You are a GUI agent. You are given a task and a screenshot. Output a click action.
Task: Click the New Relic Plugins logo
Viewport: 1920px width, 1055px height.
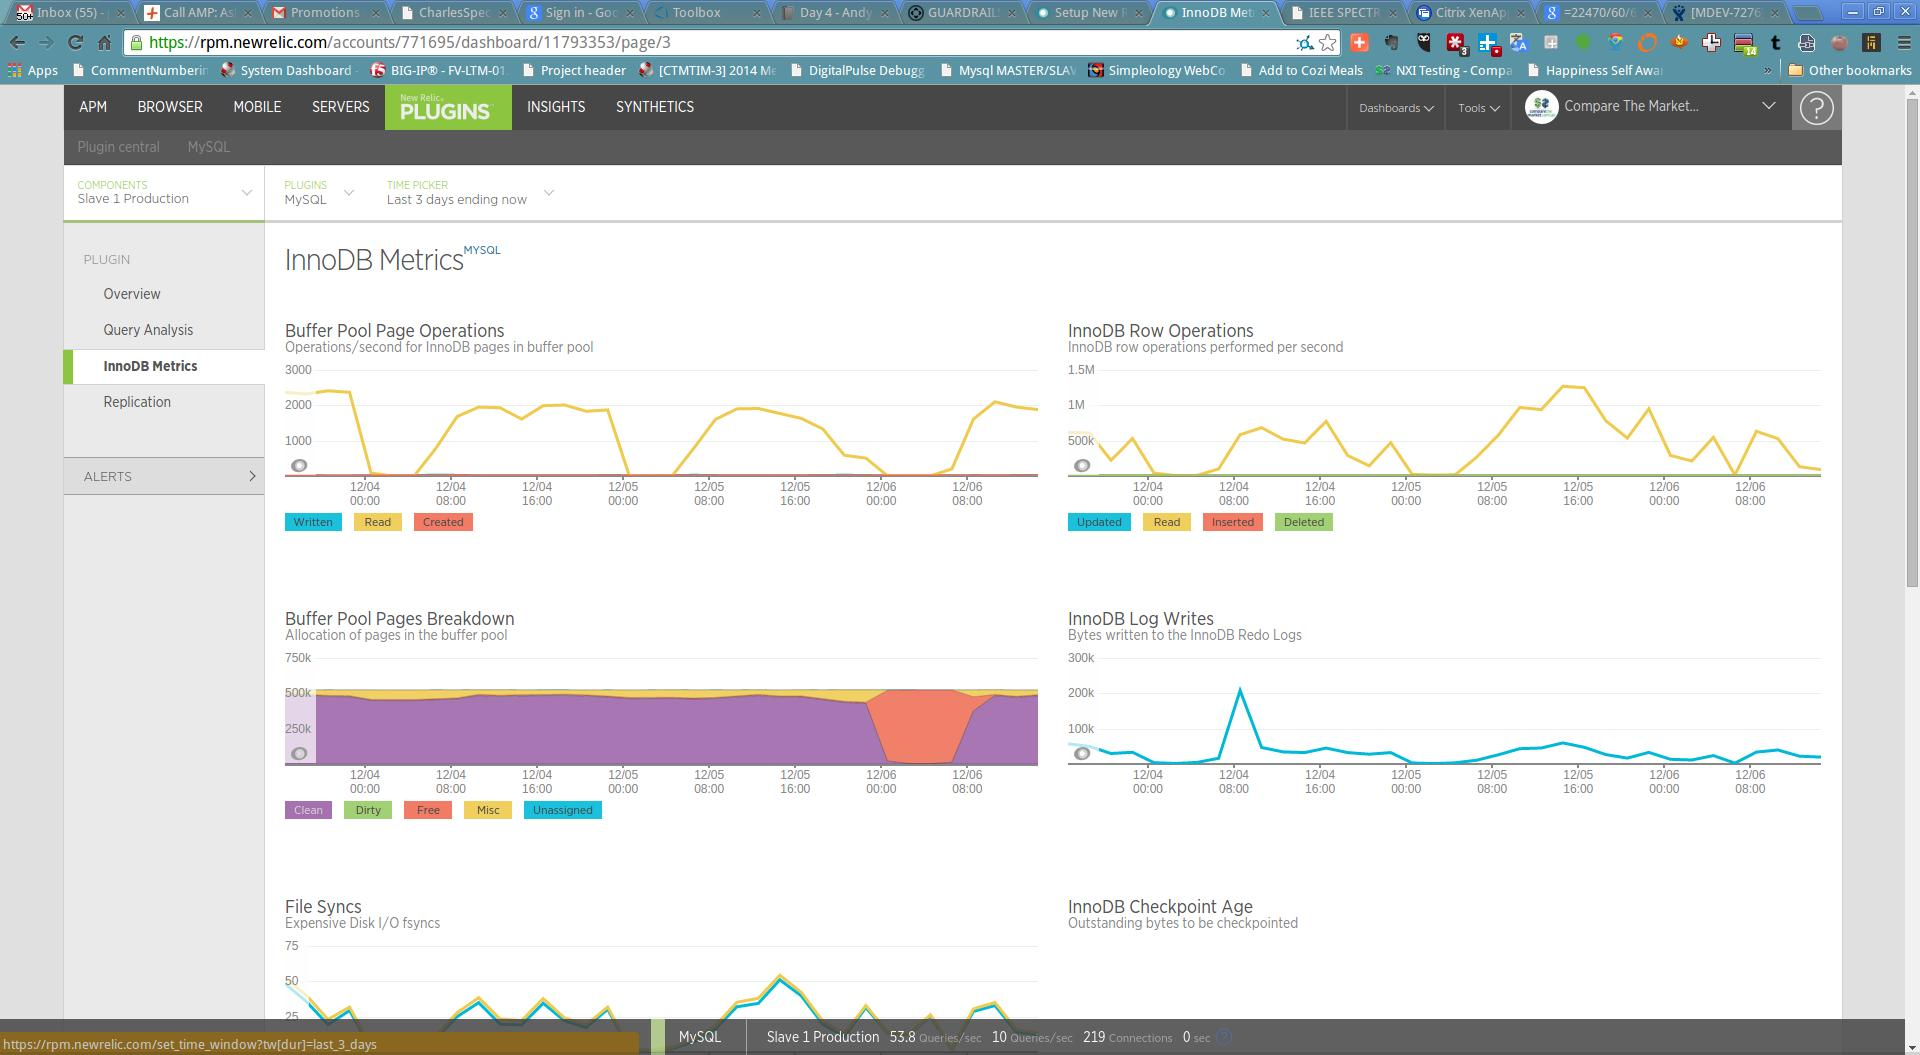click(447, 107)
